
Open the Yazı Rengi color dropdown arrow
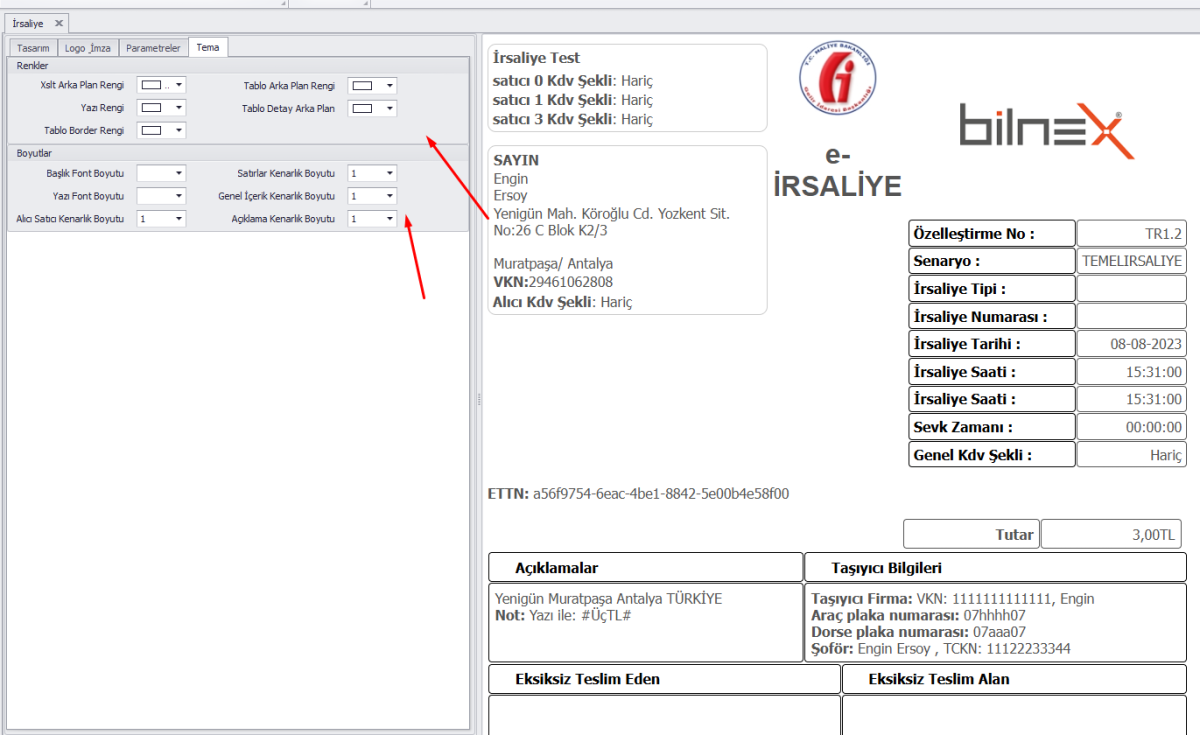[179, 108]
